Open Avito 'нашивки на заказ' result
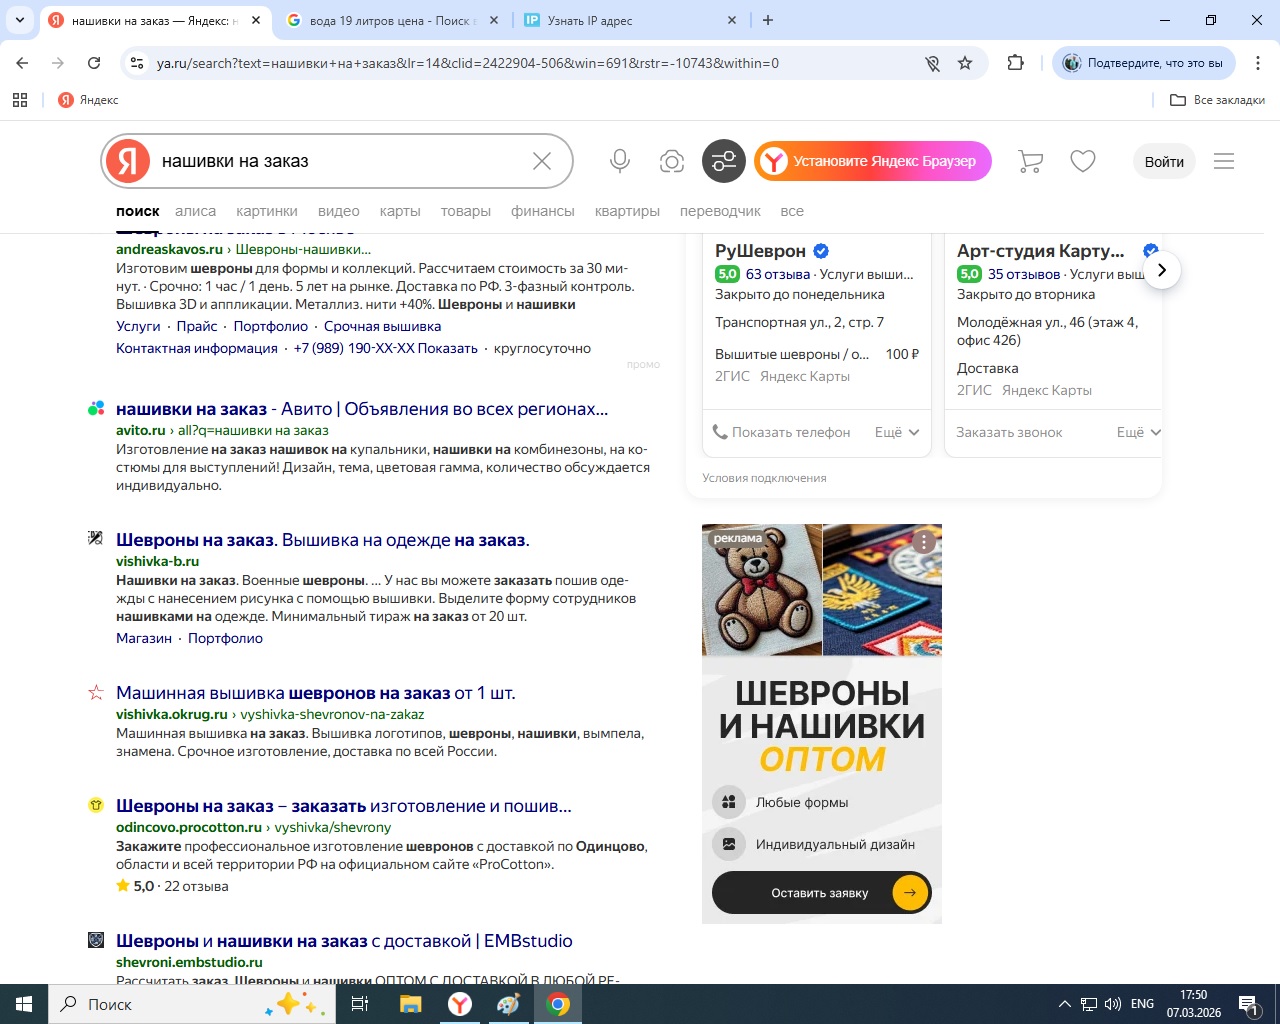The height and width of the screenshot is (1024, 1280). tap(362, 409)
